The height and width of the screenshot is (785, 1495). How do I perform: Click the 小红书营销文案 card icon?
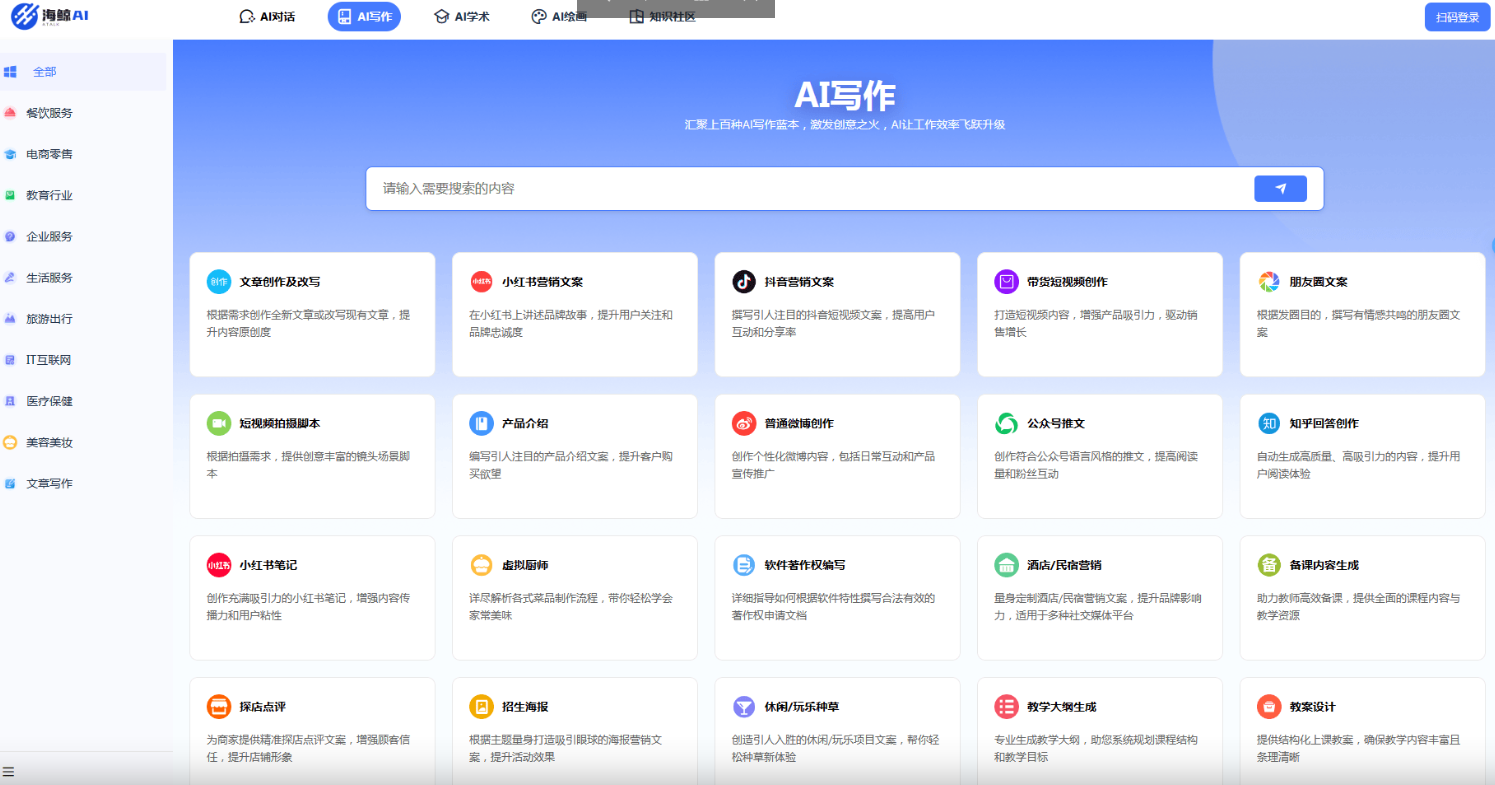point(481,282)
